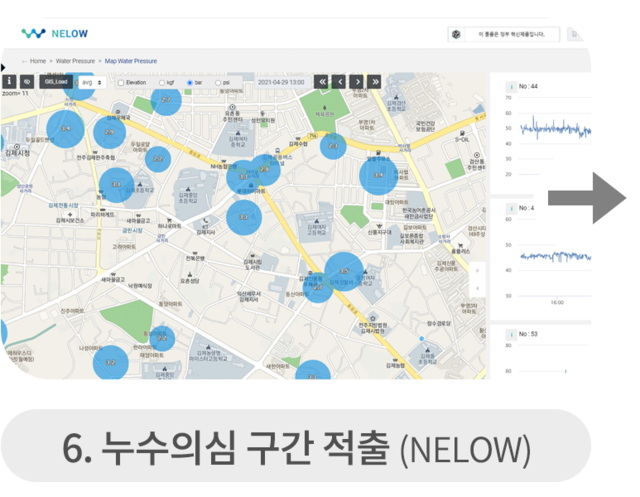640x497 pixels.
Task: Enable the Elevation checkbox
Action: (121, 83)
